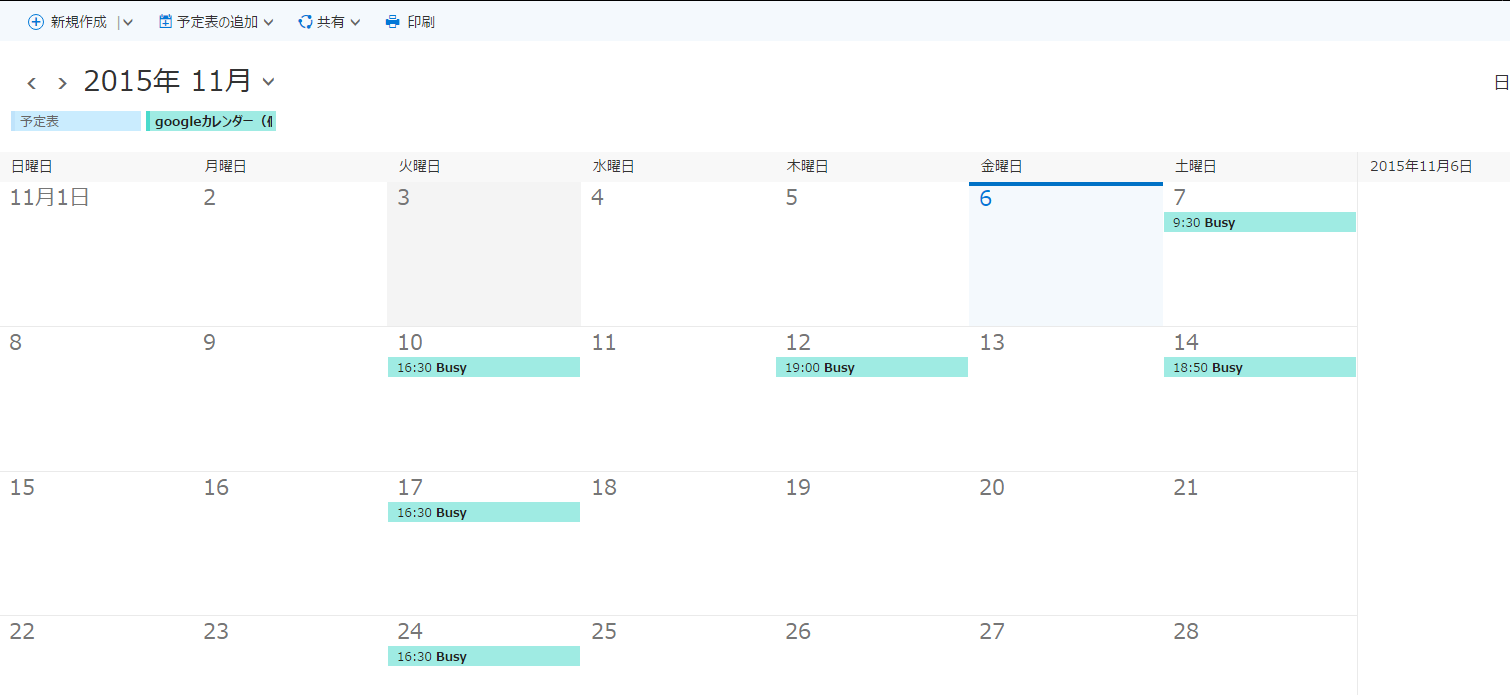Open the 16:30 Busy event on the 17th
1510x695 pixels.
coord(483,513)
